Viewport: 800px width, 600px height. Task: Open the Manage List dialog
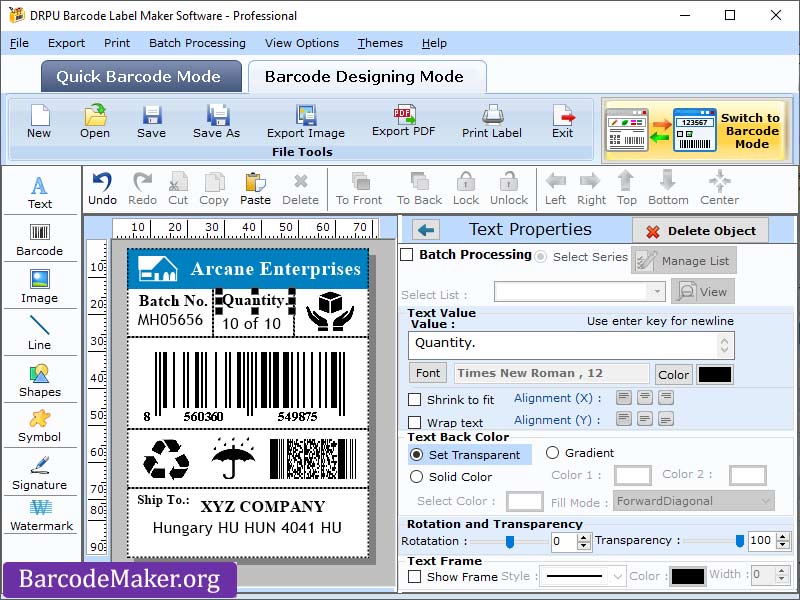click(685, 259)
